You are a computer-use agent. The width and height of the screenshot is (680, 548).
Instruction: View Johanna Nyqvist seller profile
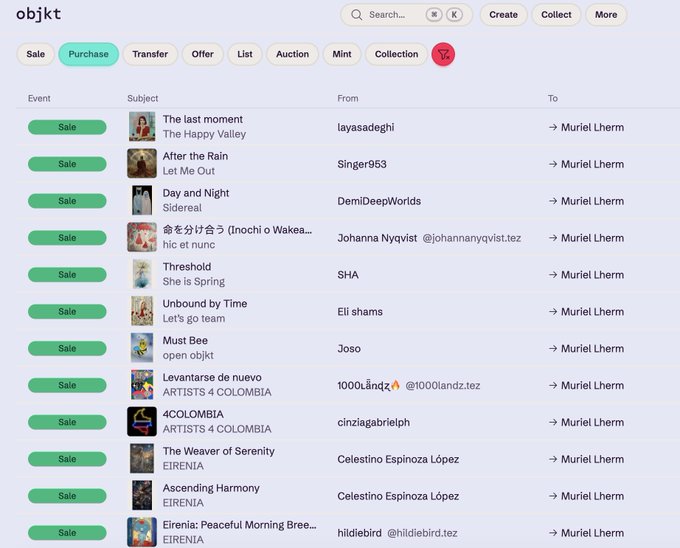pos(377,238)
